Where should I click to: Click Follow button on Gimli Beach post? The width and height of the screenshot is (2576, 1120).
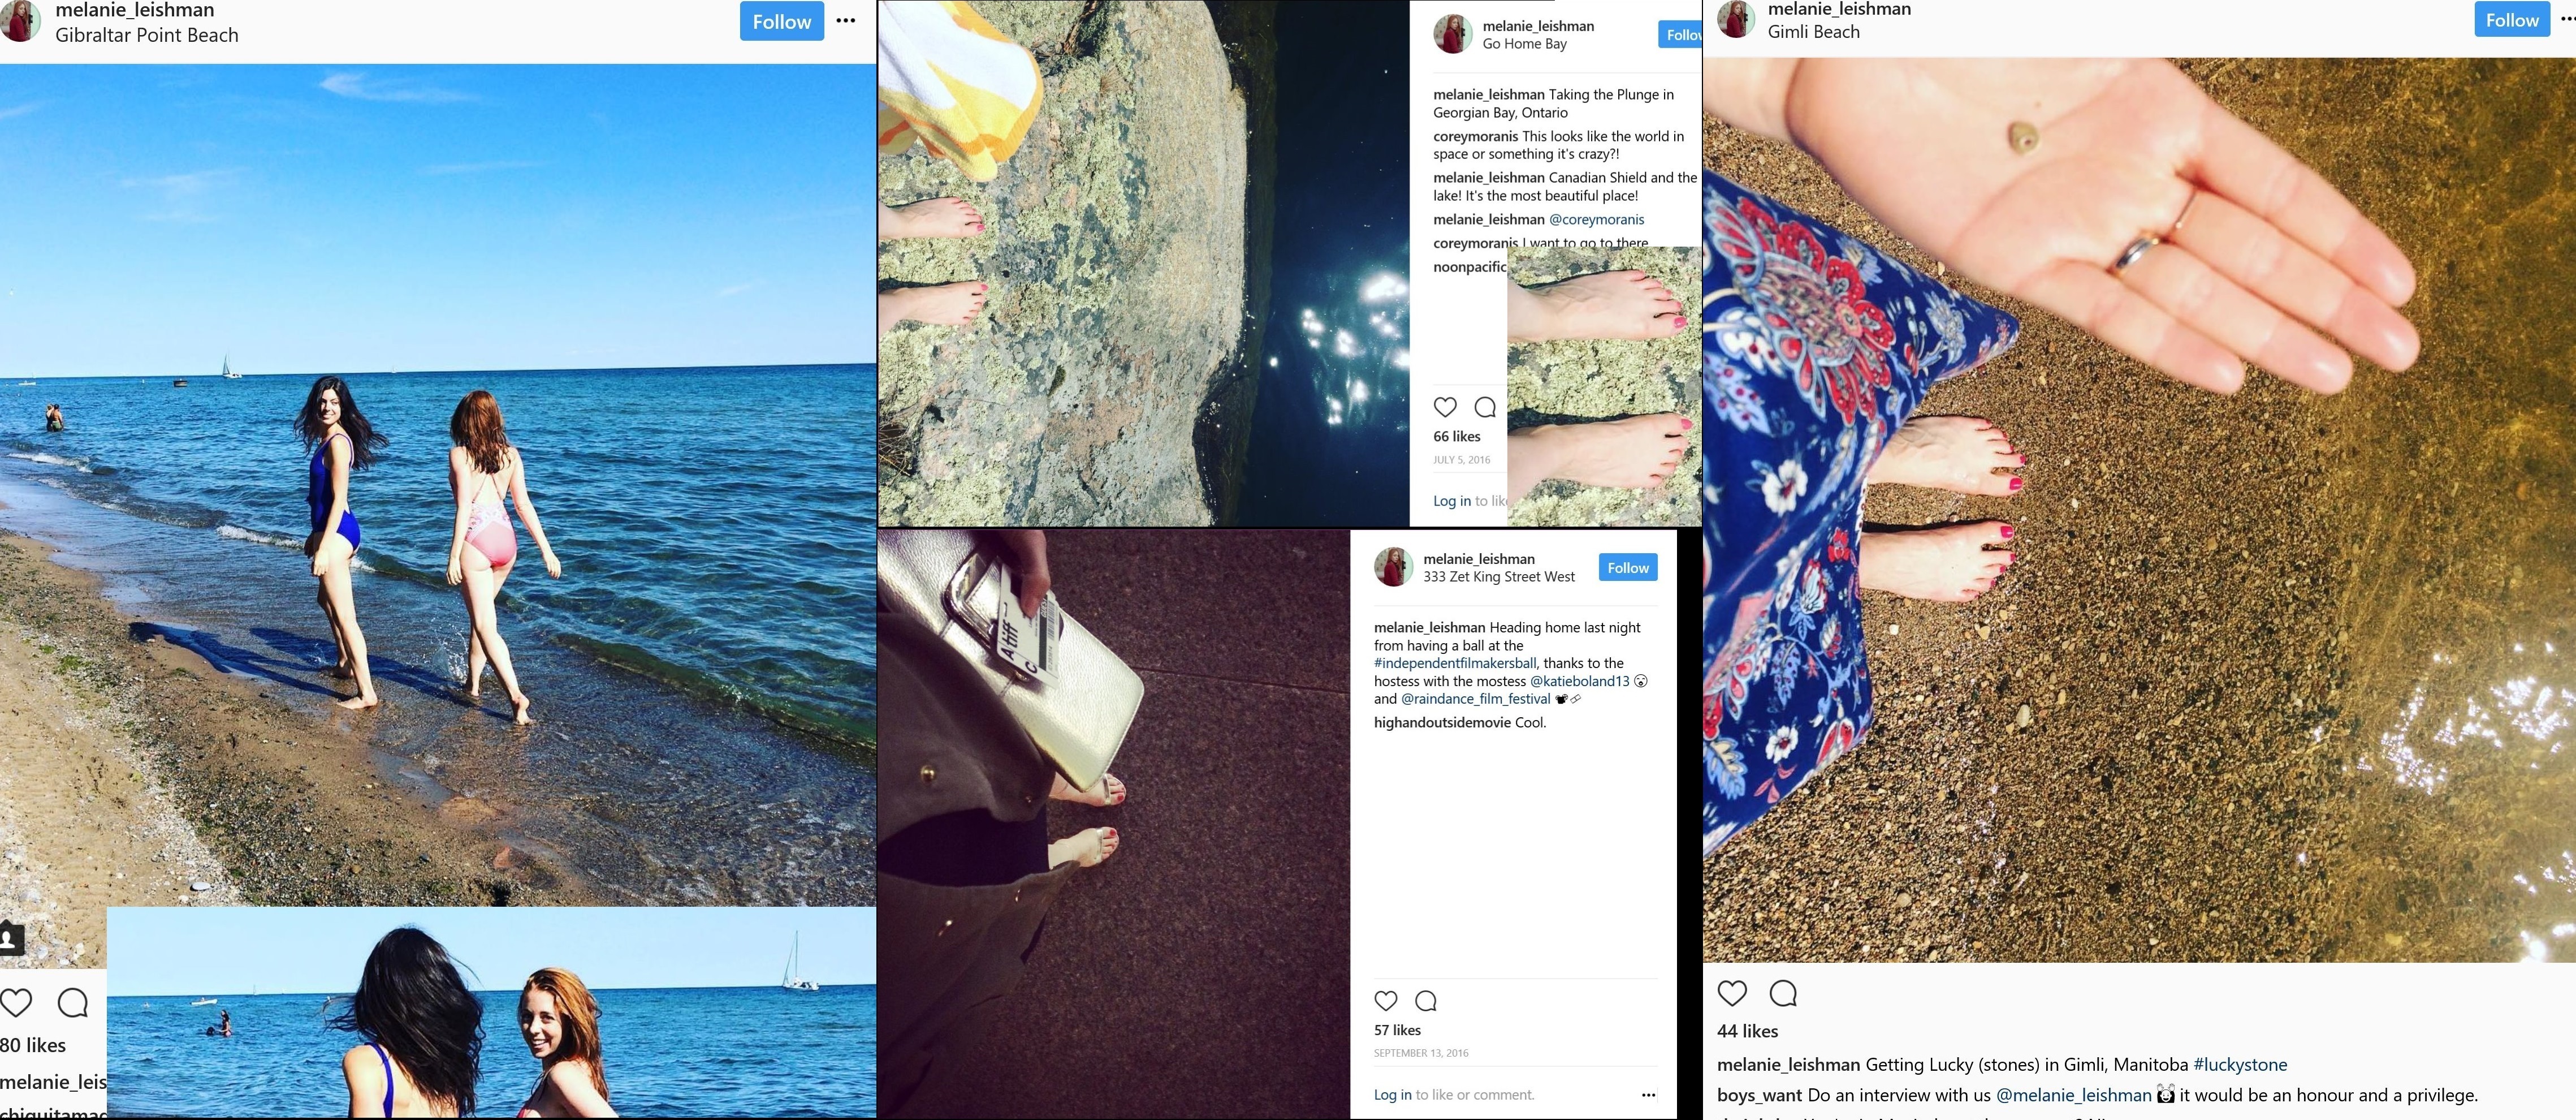2512,19
